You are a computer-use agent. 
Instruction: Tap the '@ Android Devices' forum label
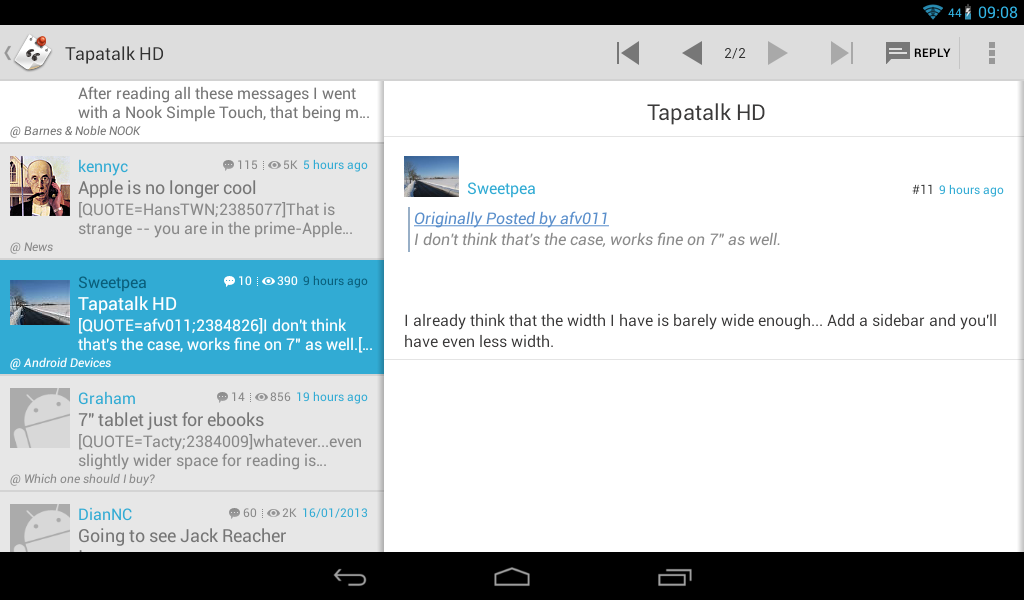pyautogui.click(x=60, y=363)
